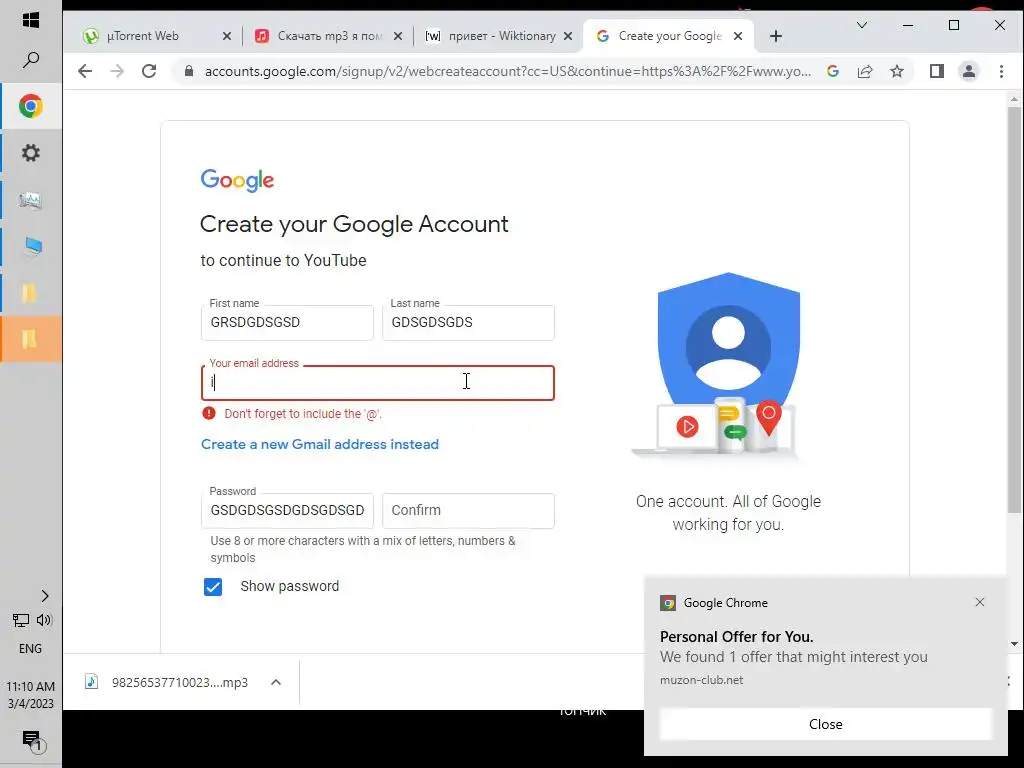Focus the Password field
The width and height of the screenshot is (1024, 768).
click(287, 511)
